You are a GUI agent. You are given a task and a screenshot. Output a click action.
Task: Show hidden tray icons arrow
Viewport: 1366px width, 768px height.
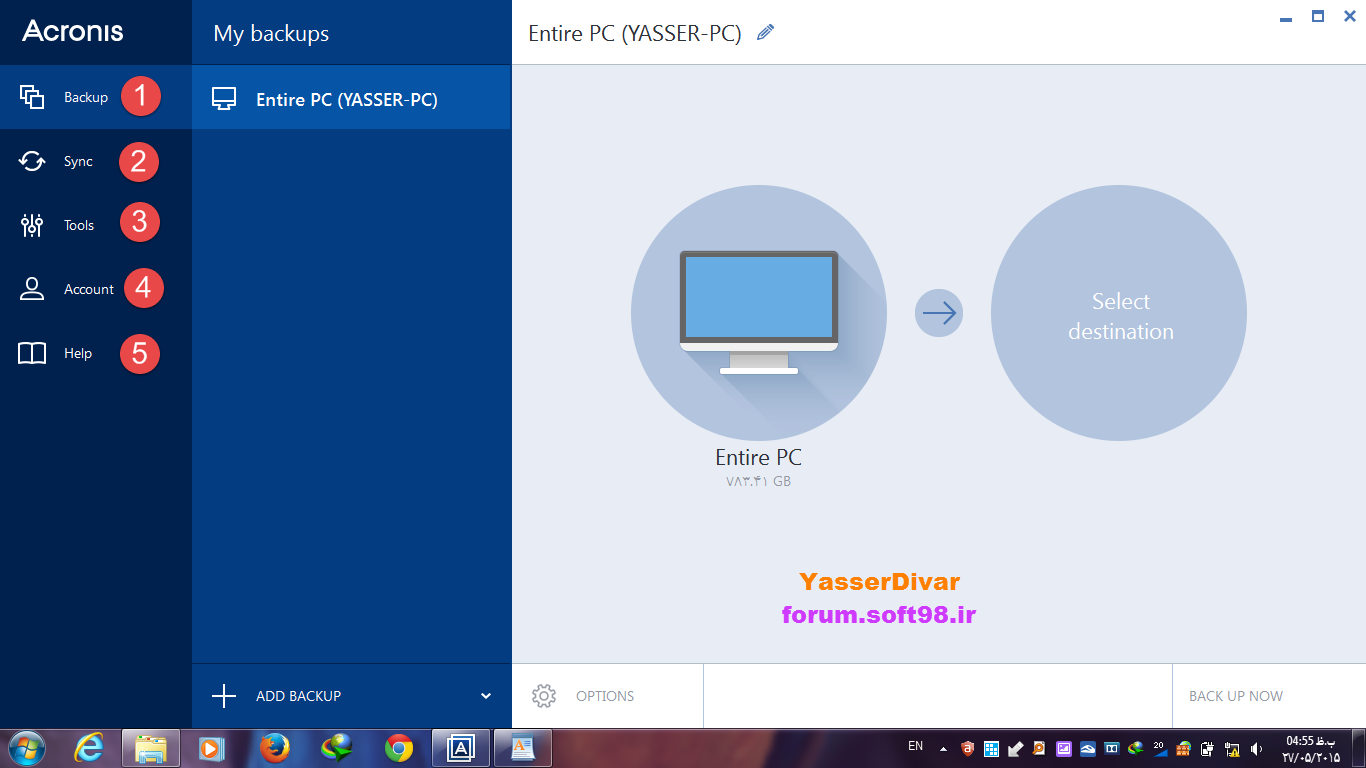point(943,748)
